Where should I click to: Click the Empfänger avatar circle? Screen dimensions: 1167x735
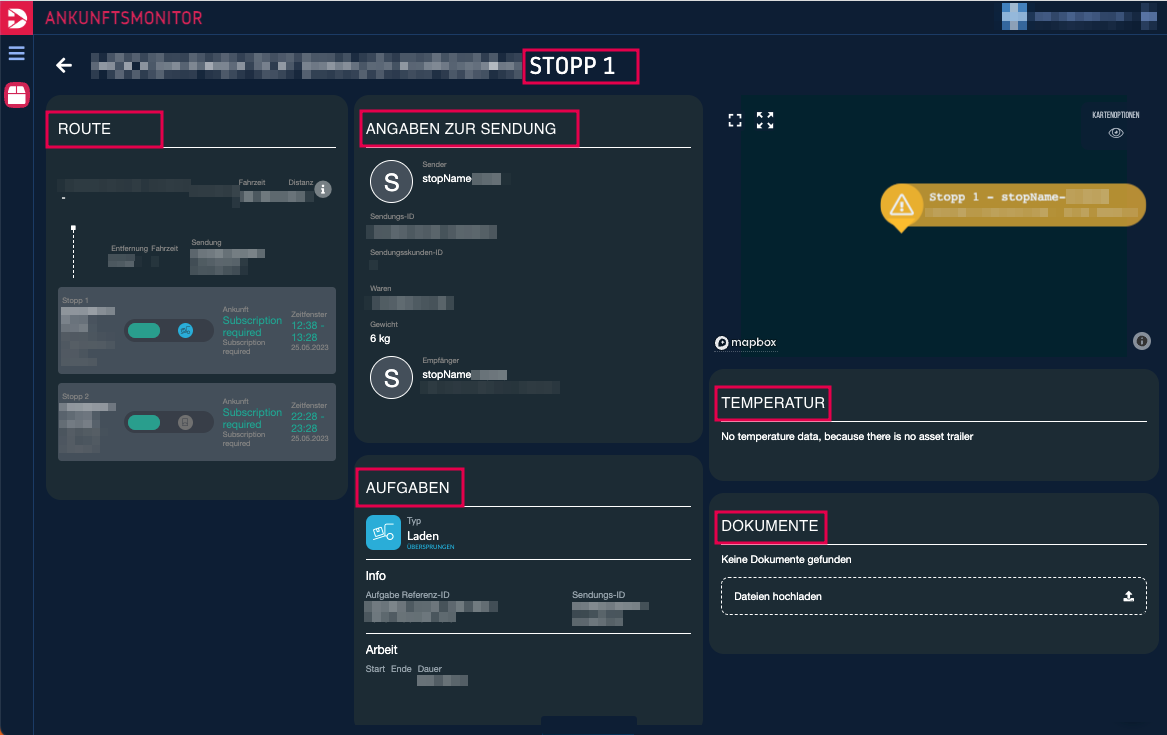pyautogui.click(x=391, y=377)
